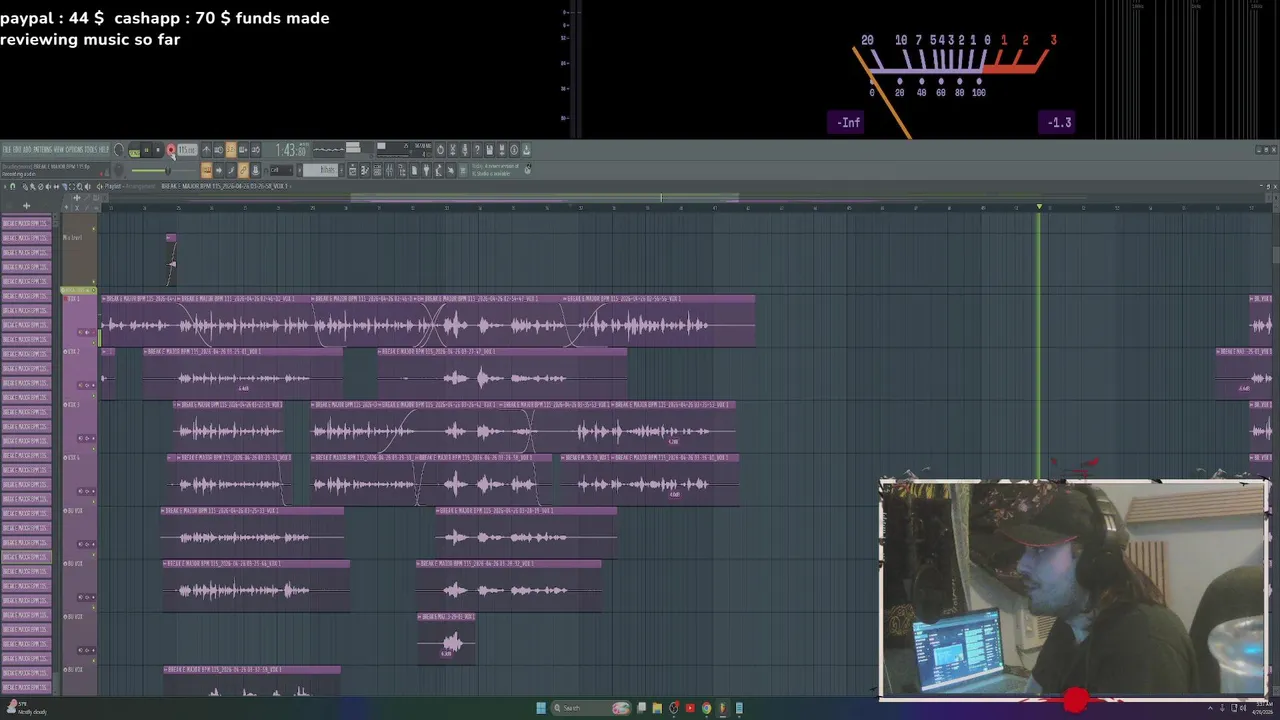Select the Draw pencil tool in playlist toolbar
The height and width of the screenshot is (720, 1280).
coord(25,186)
